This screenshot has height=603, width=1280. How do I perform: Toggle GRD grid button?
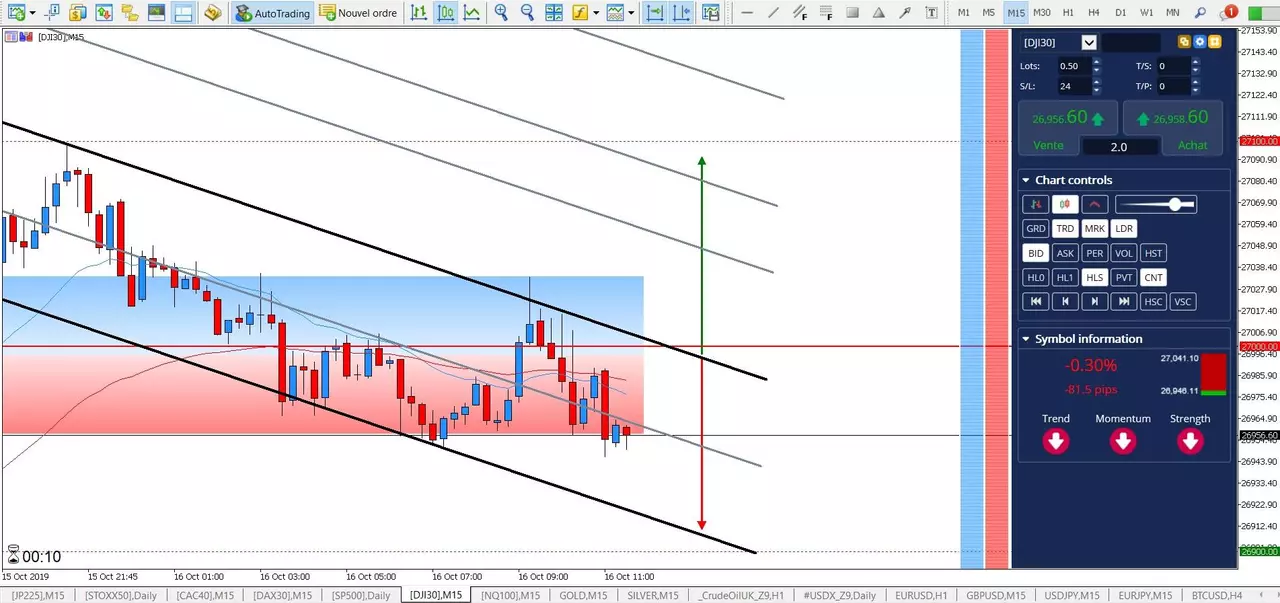click(1035, 228)
